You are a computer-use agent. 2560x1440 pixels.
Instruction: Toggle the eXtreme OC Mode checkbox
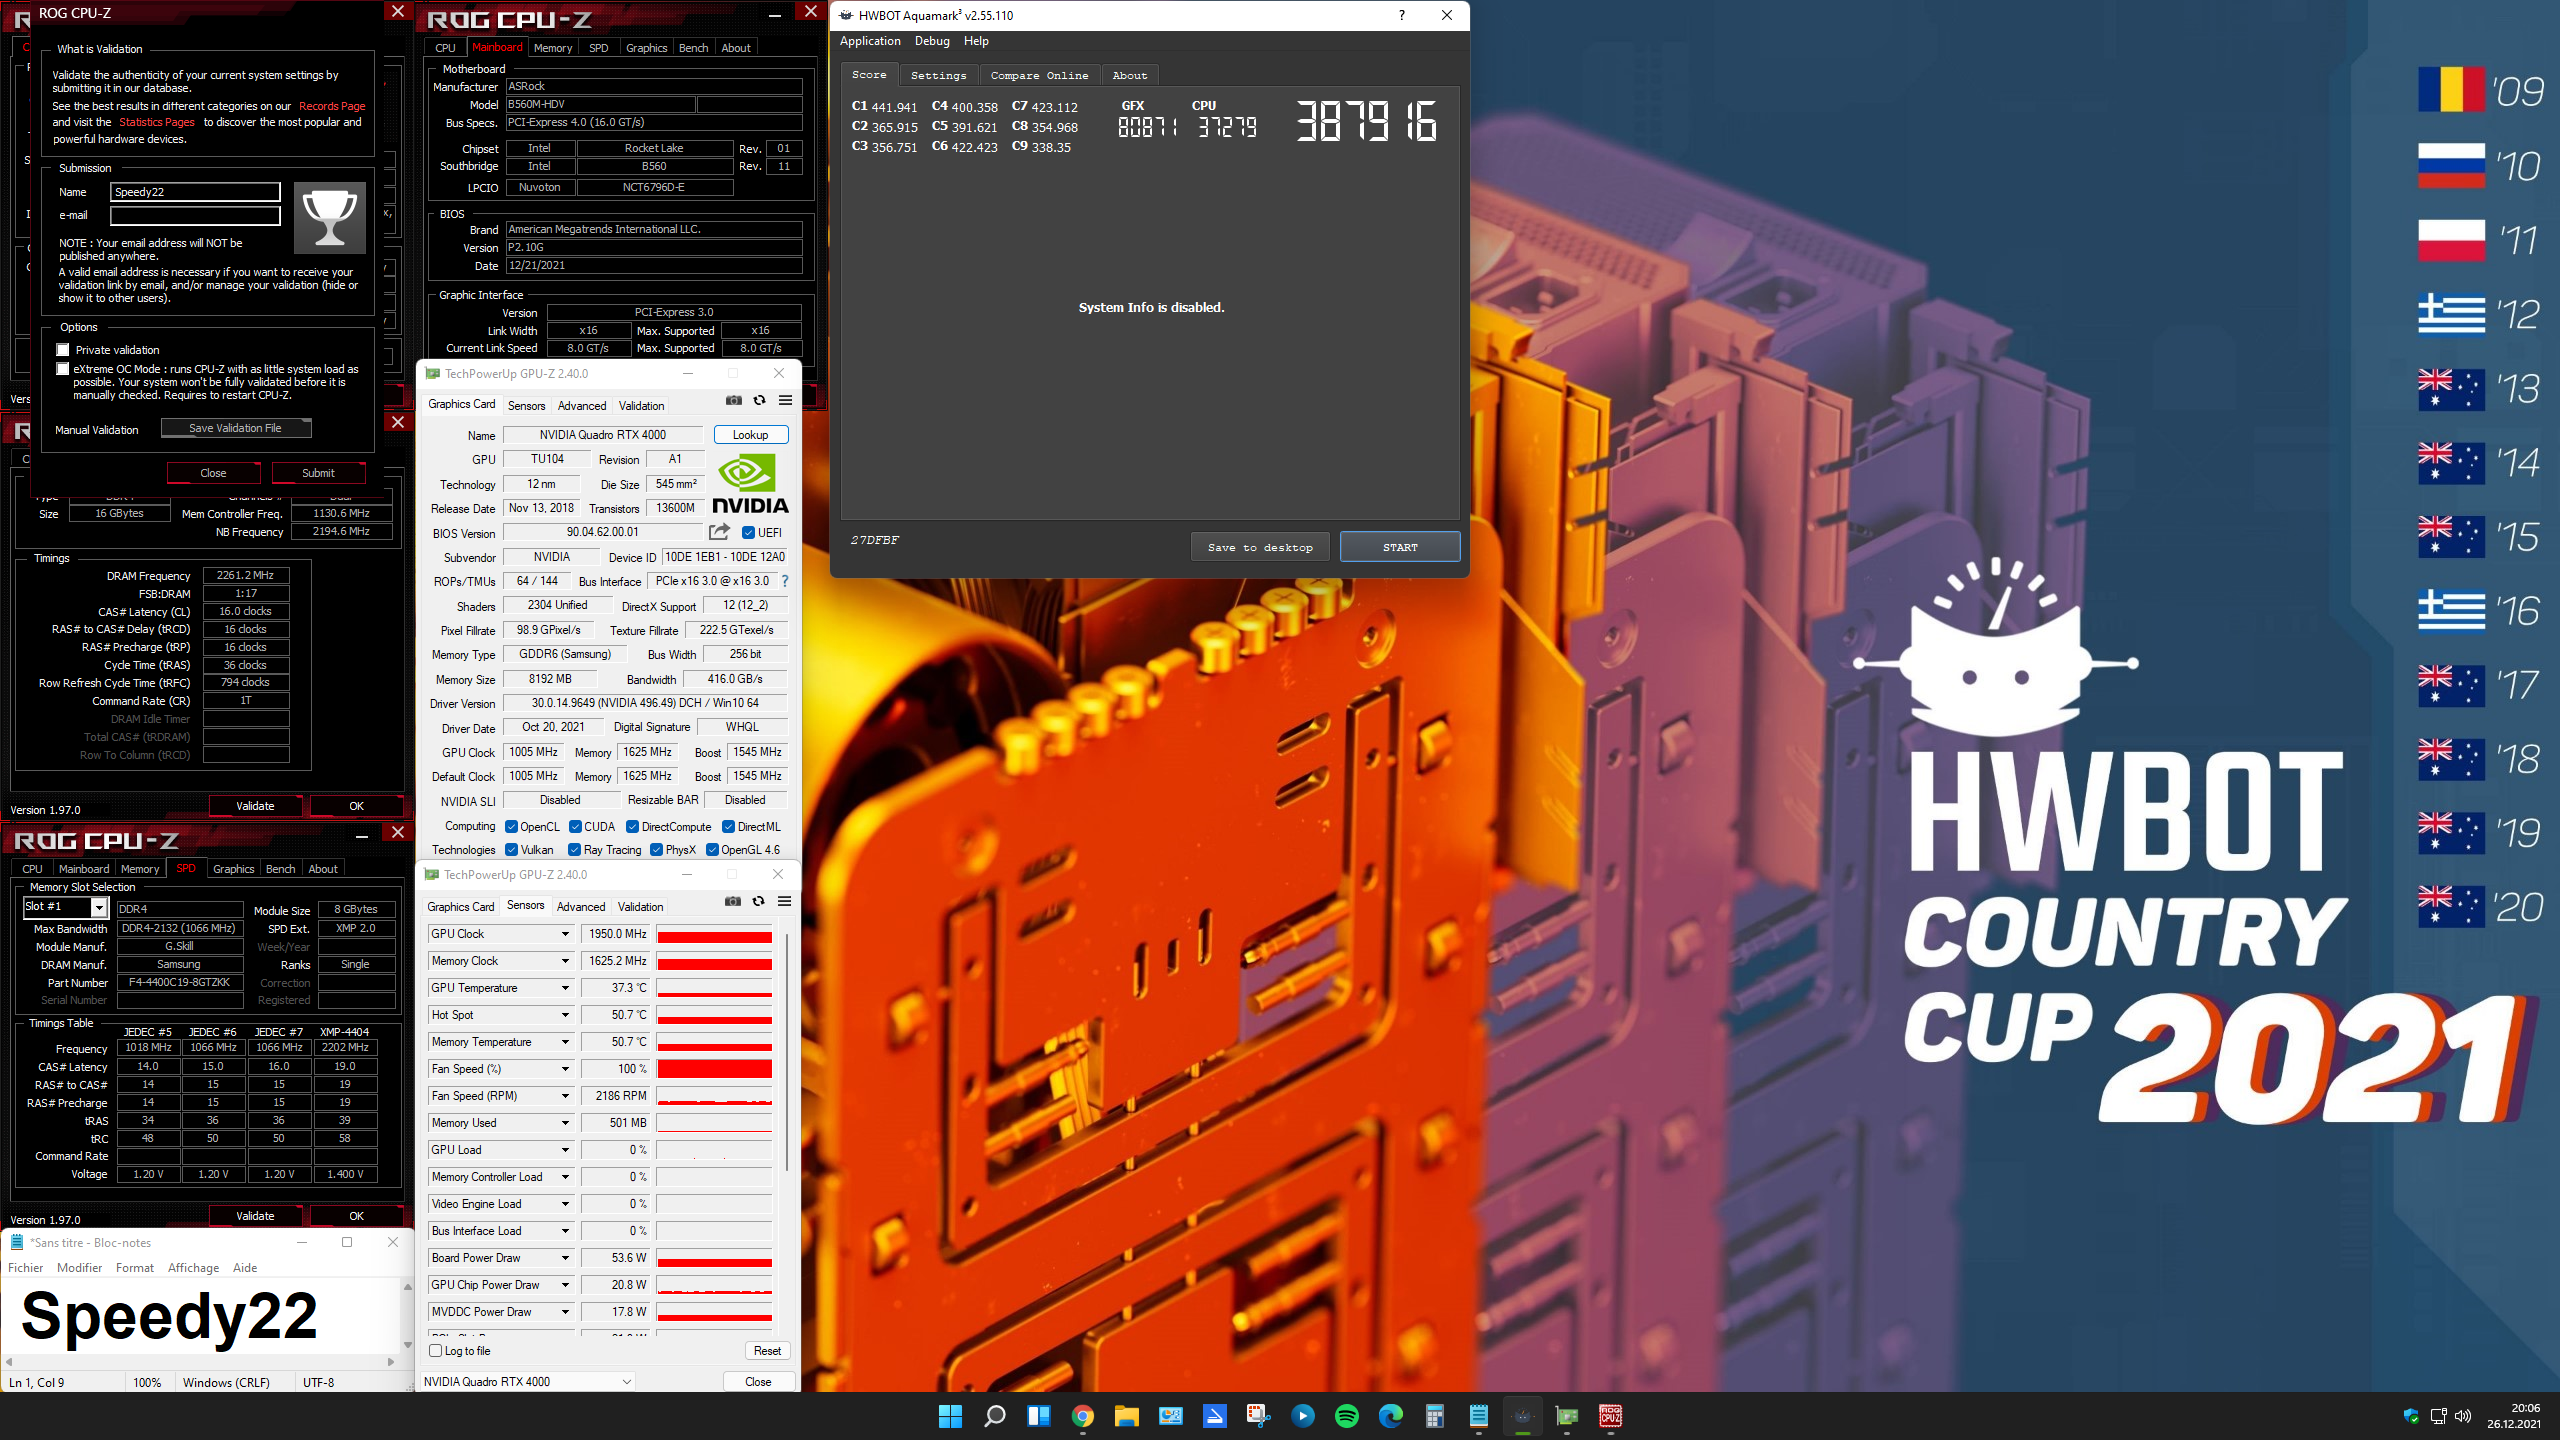pos(63,369)
